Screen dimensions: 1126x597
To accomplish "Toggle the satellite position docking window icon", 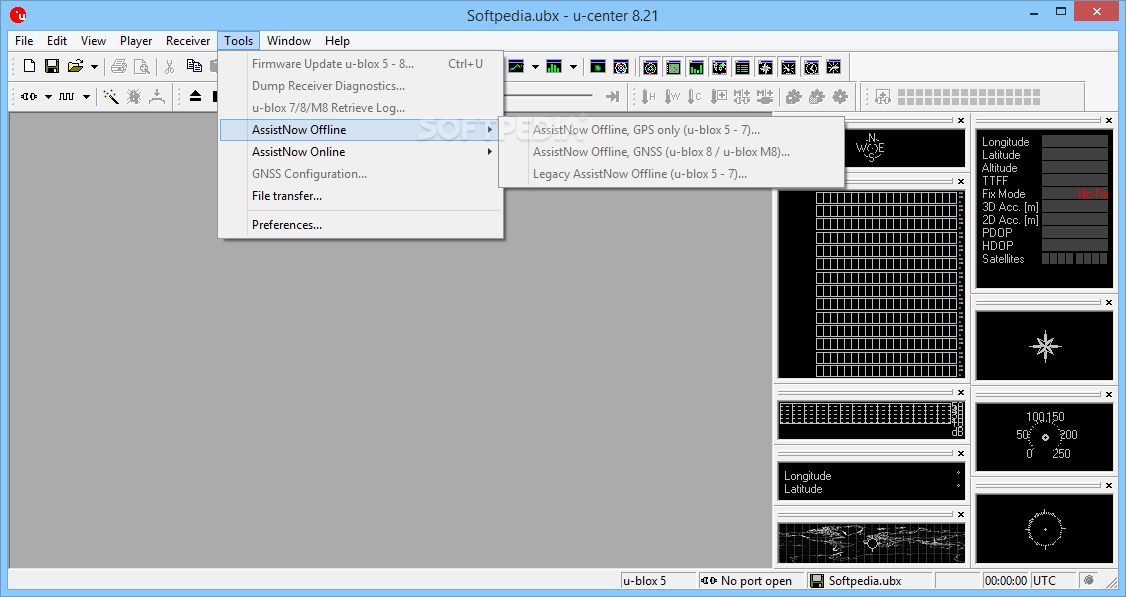I will point(651,68).
